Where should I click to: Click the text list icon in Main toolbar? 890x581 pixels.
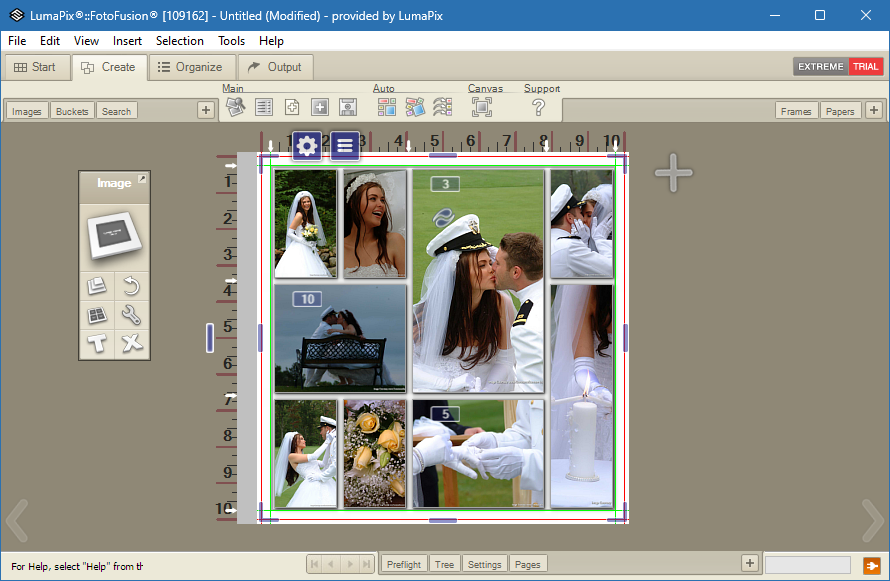click(264, 107)
